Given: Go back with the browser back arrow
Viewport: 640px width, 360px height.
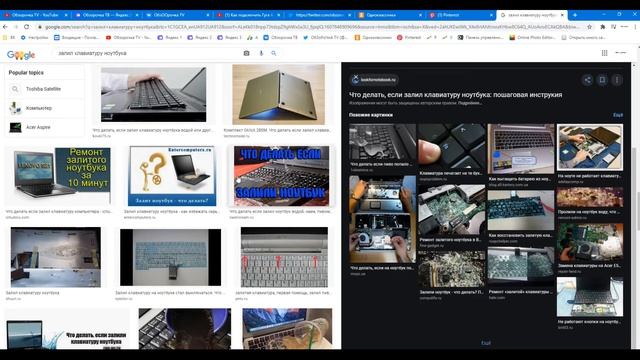Looking at the screenshot, I should 5,27.
